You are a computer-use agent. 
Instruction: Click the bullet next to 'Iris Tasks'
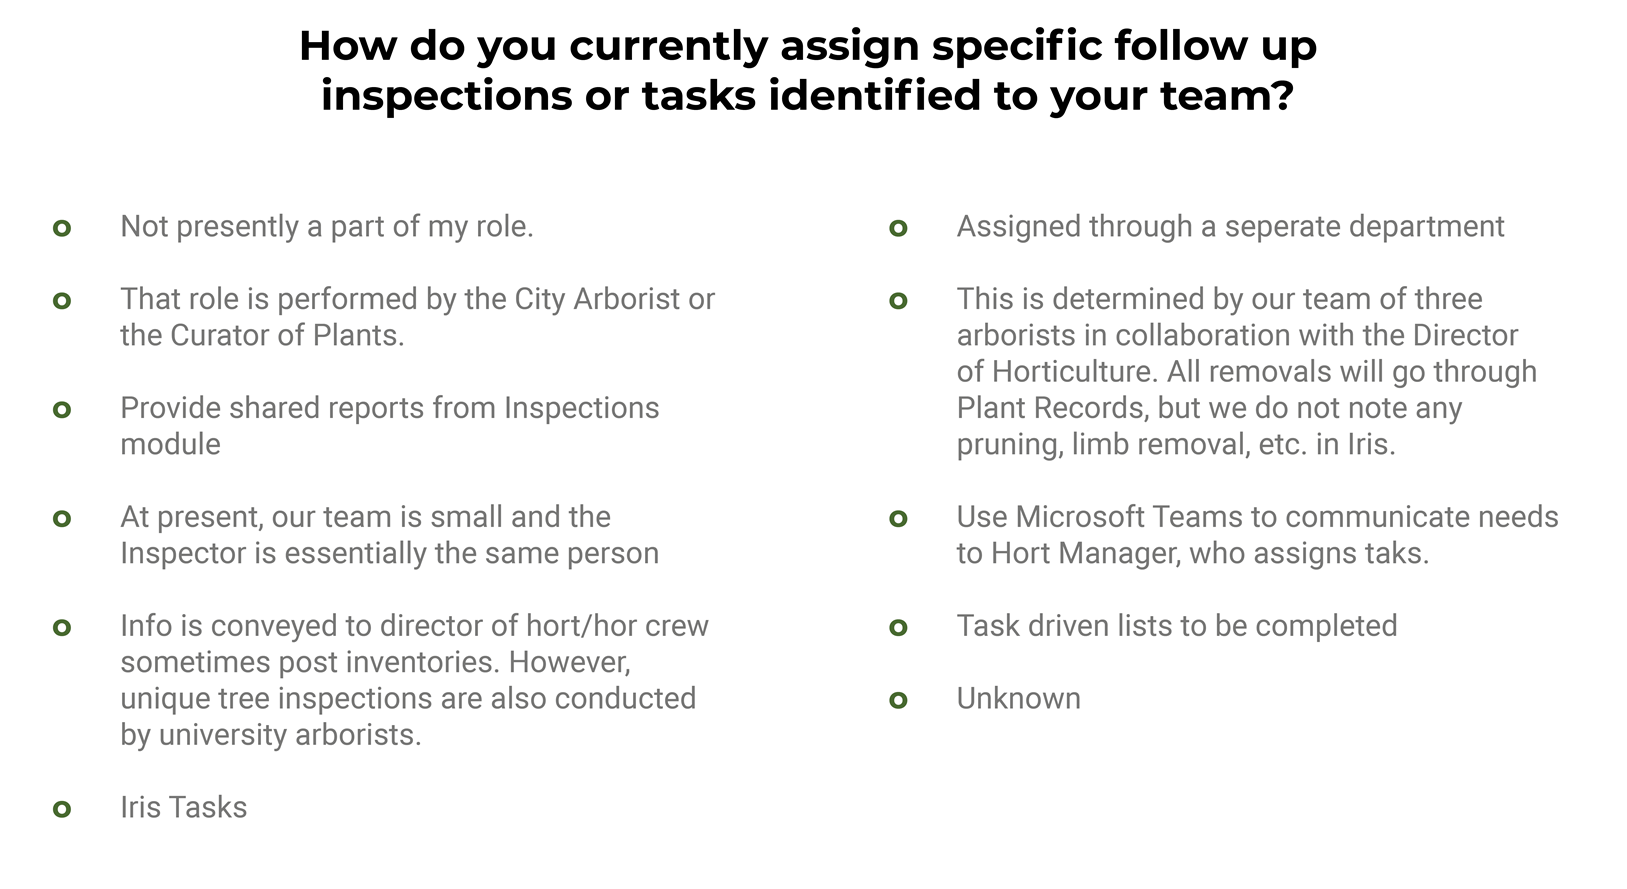click(62, 809)
